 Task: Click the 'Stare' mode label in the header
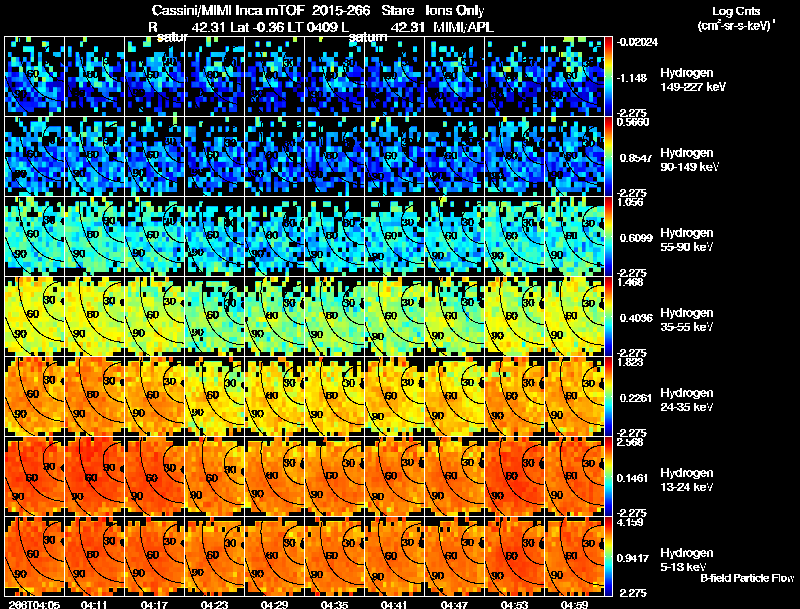point(398,11)
